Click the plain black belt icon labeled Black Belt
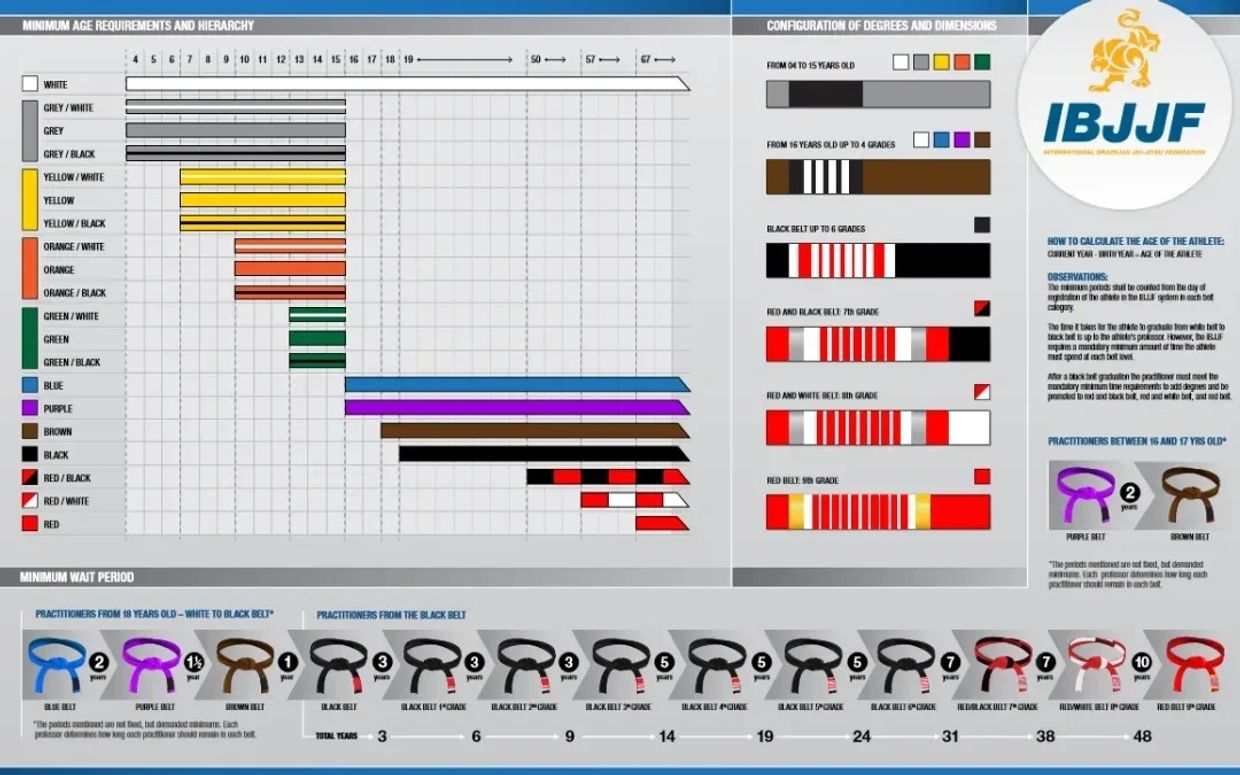The height and width of the screenshot is (775, 1240). pos(339,665)
